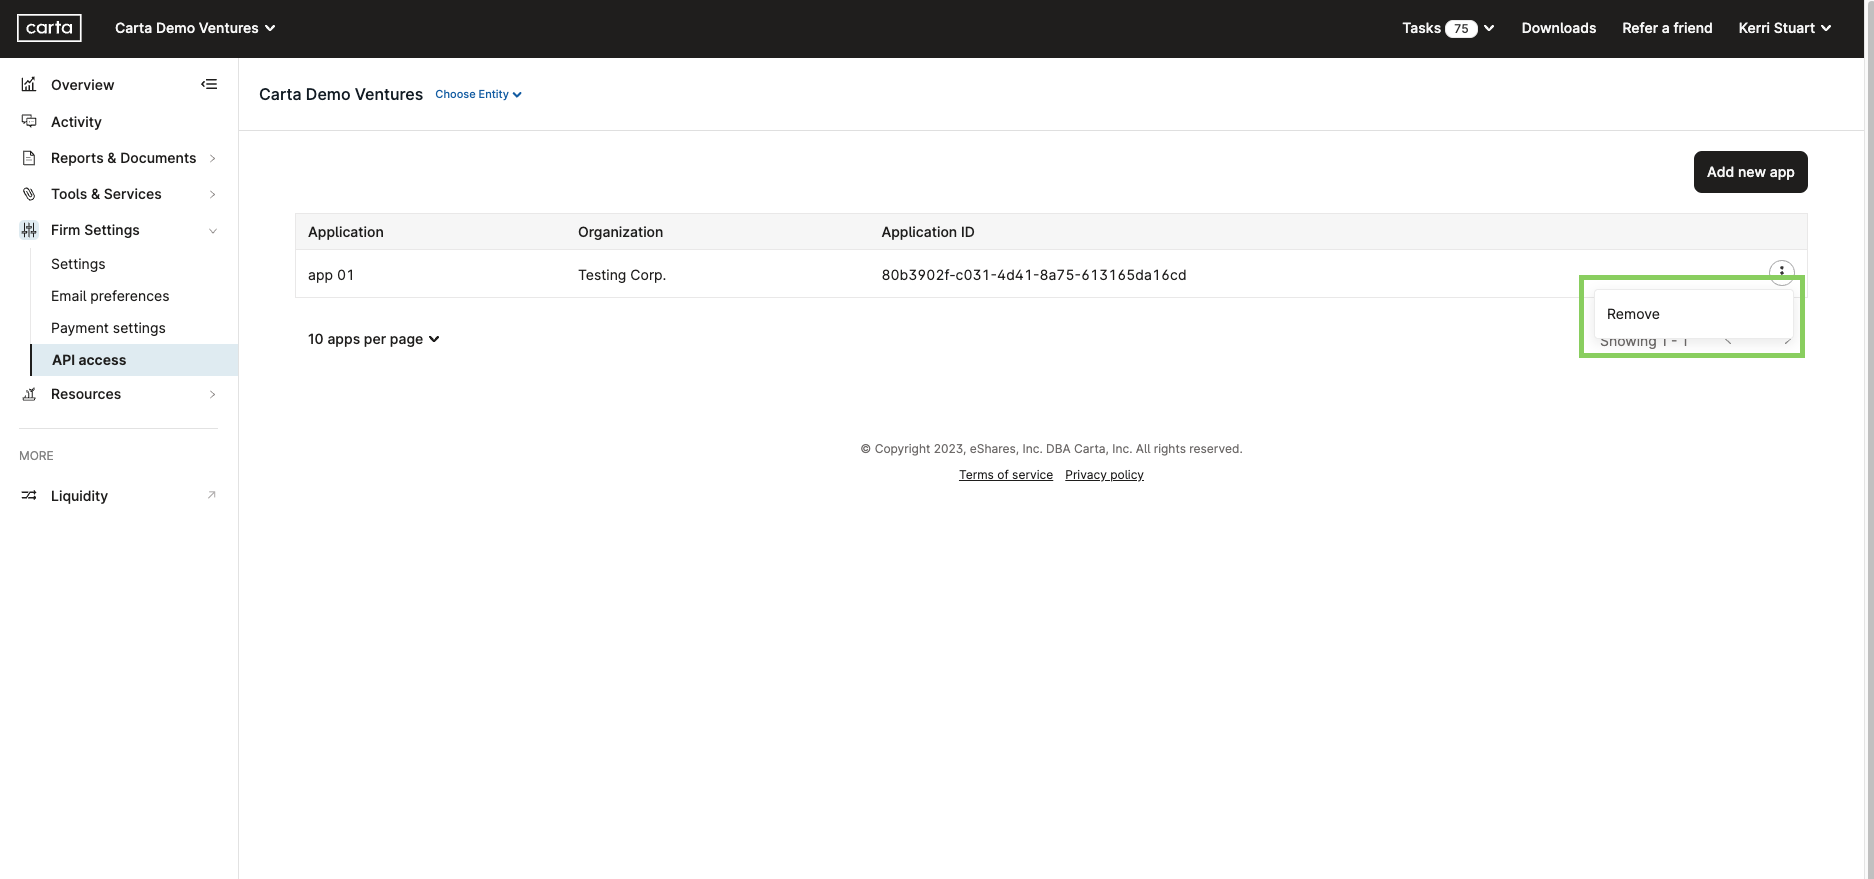Viewport: 1874px width, 879px height.
Task: Click Refer a friend
Action: [x=1667, y=28]
